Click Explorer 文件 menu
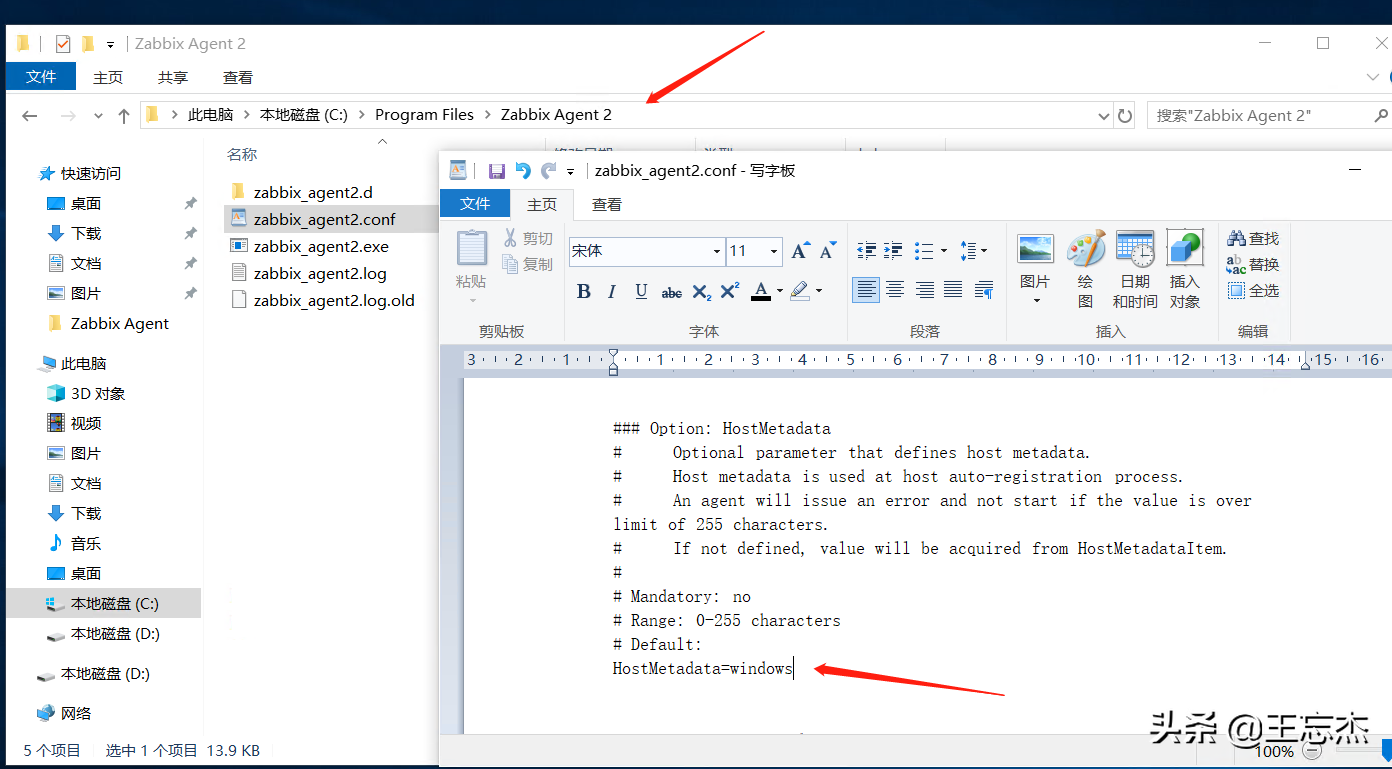Screen dimensions: 1392x769 point(41,77)
